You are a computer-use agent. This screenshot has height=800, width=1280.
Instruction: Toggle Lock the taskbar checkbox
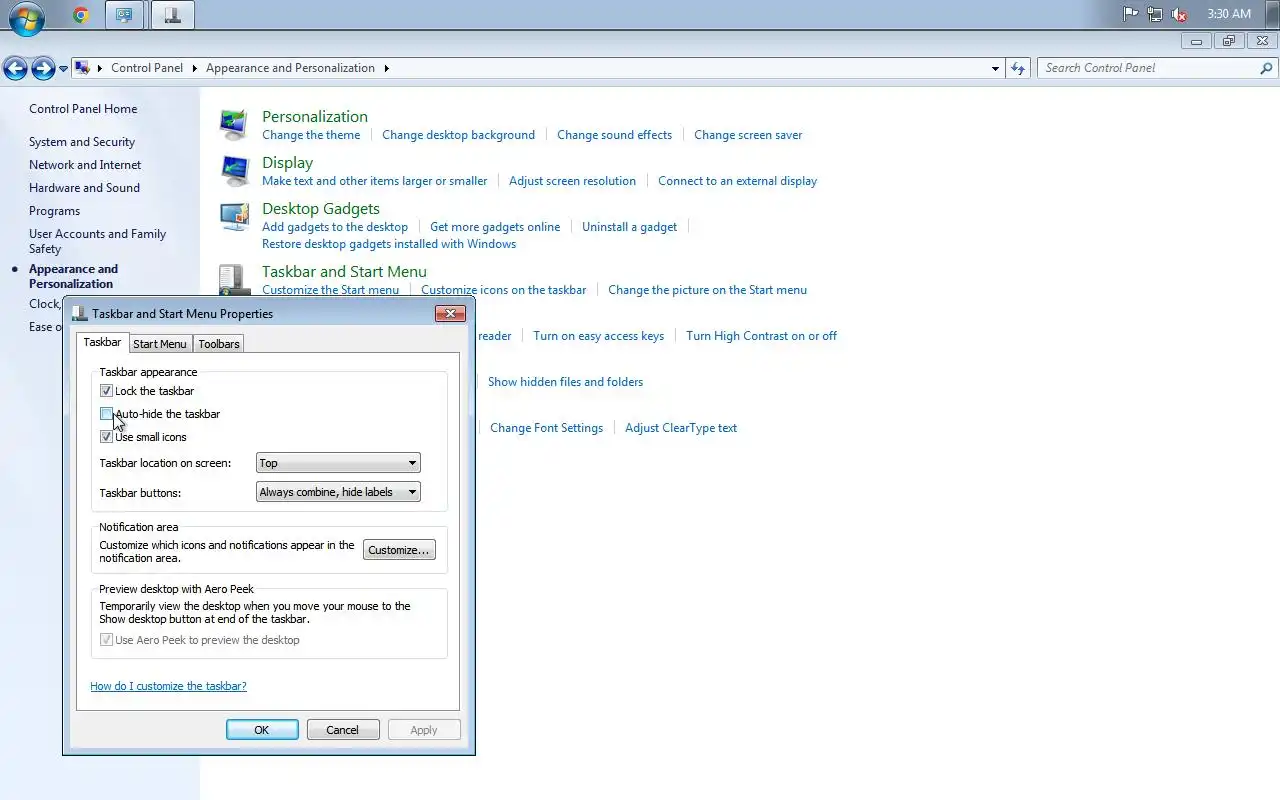pos(106,391)
